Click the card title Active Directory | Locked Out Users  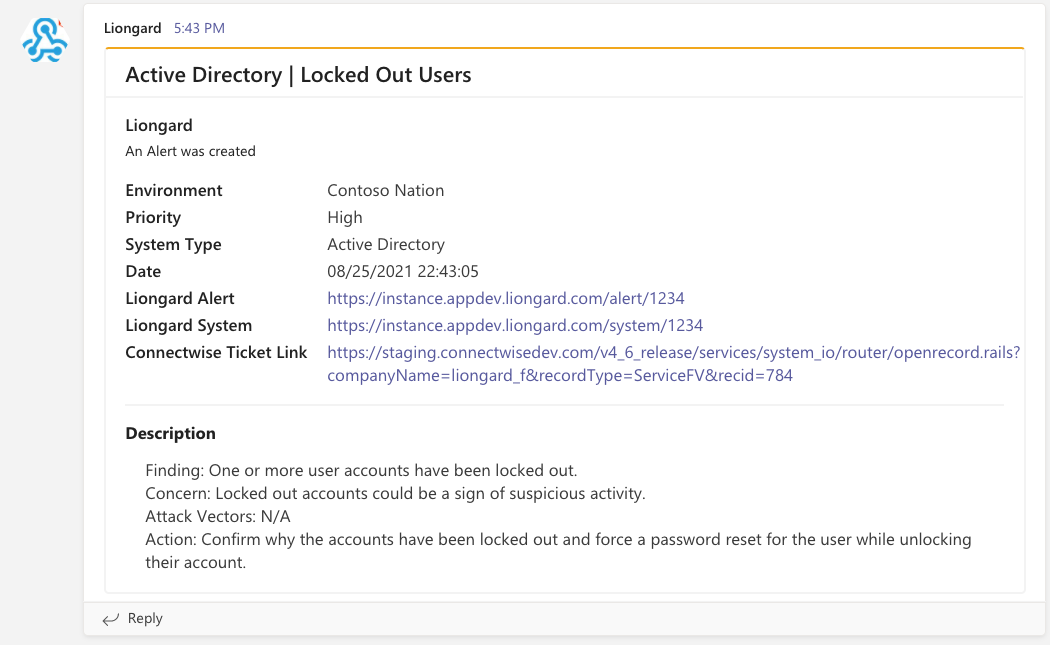click(299, 74)
